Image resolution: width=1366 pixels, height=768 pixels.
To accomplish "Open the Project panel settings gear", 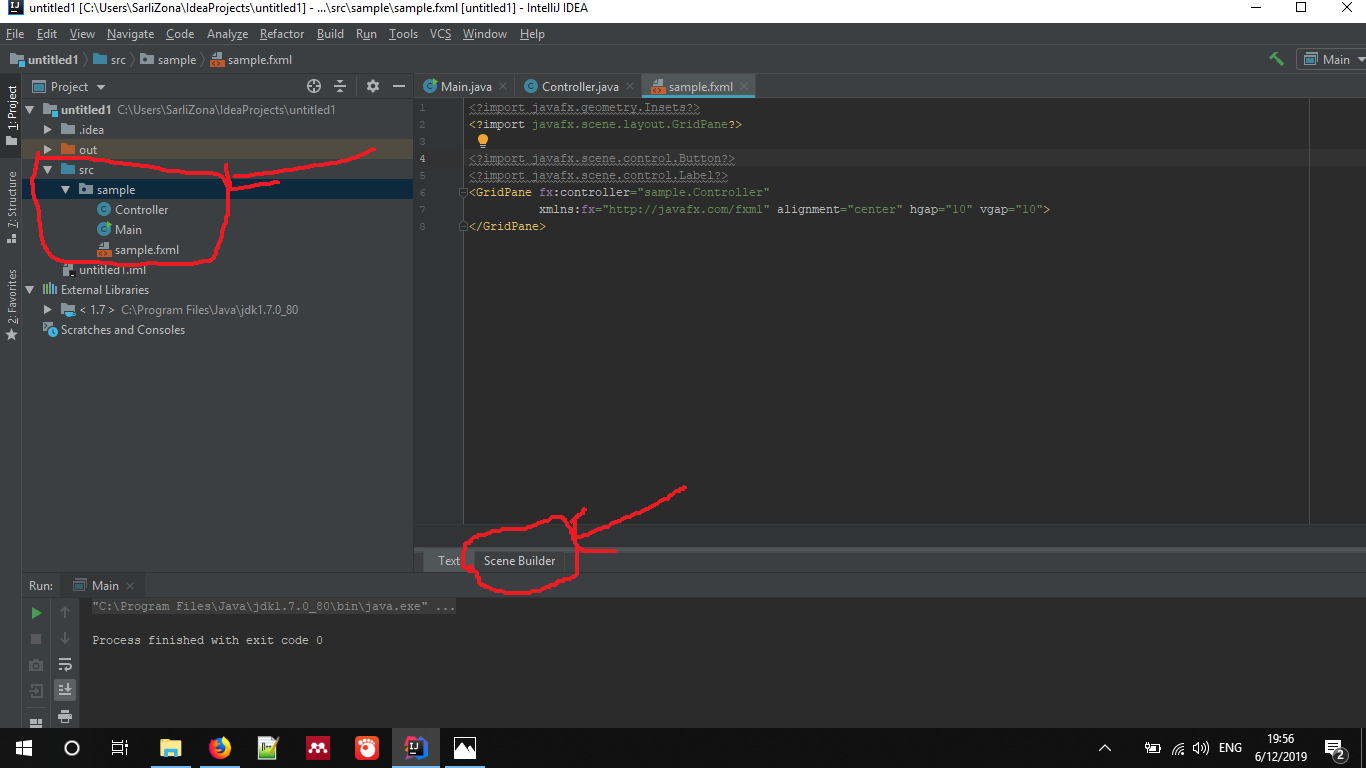I will point(373,86).
